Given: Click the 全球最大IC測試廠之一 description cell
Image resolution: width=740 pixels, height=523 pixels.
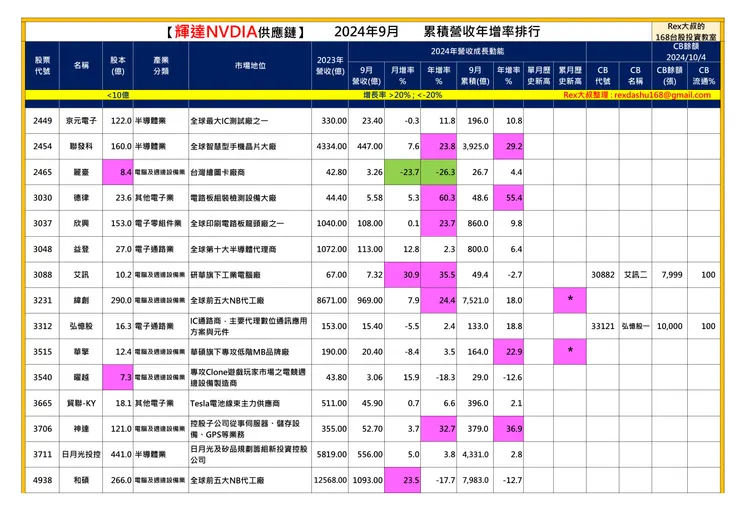Looking at the screenshot, I should click(x=250, y=121).
